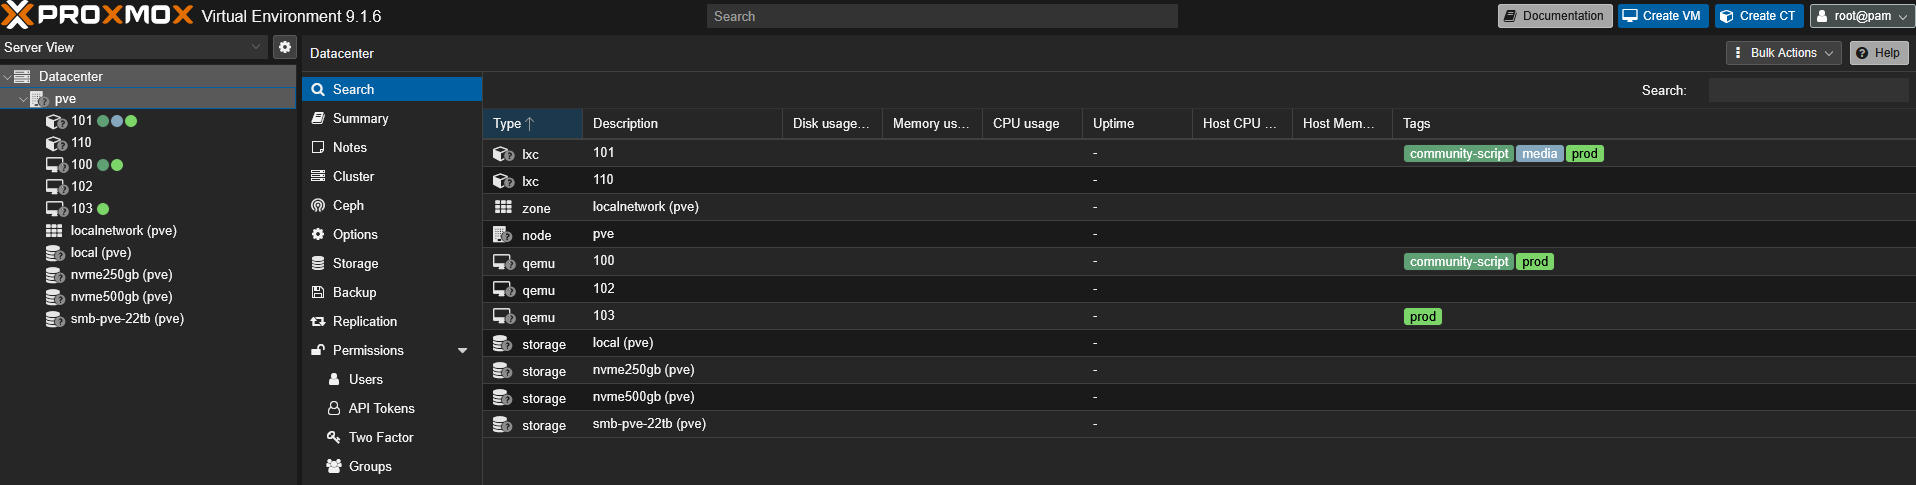Click the qemu monitor icon for row 100
This screenshot has height=485, width=1916.
504,262
